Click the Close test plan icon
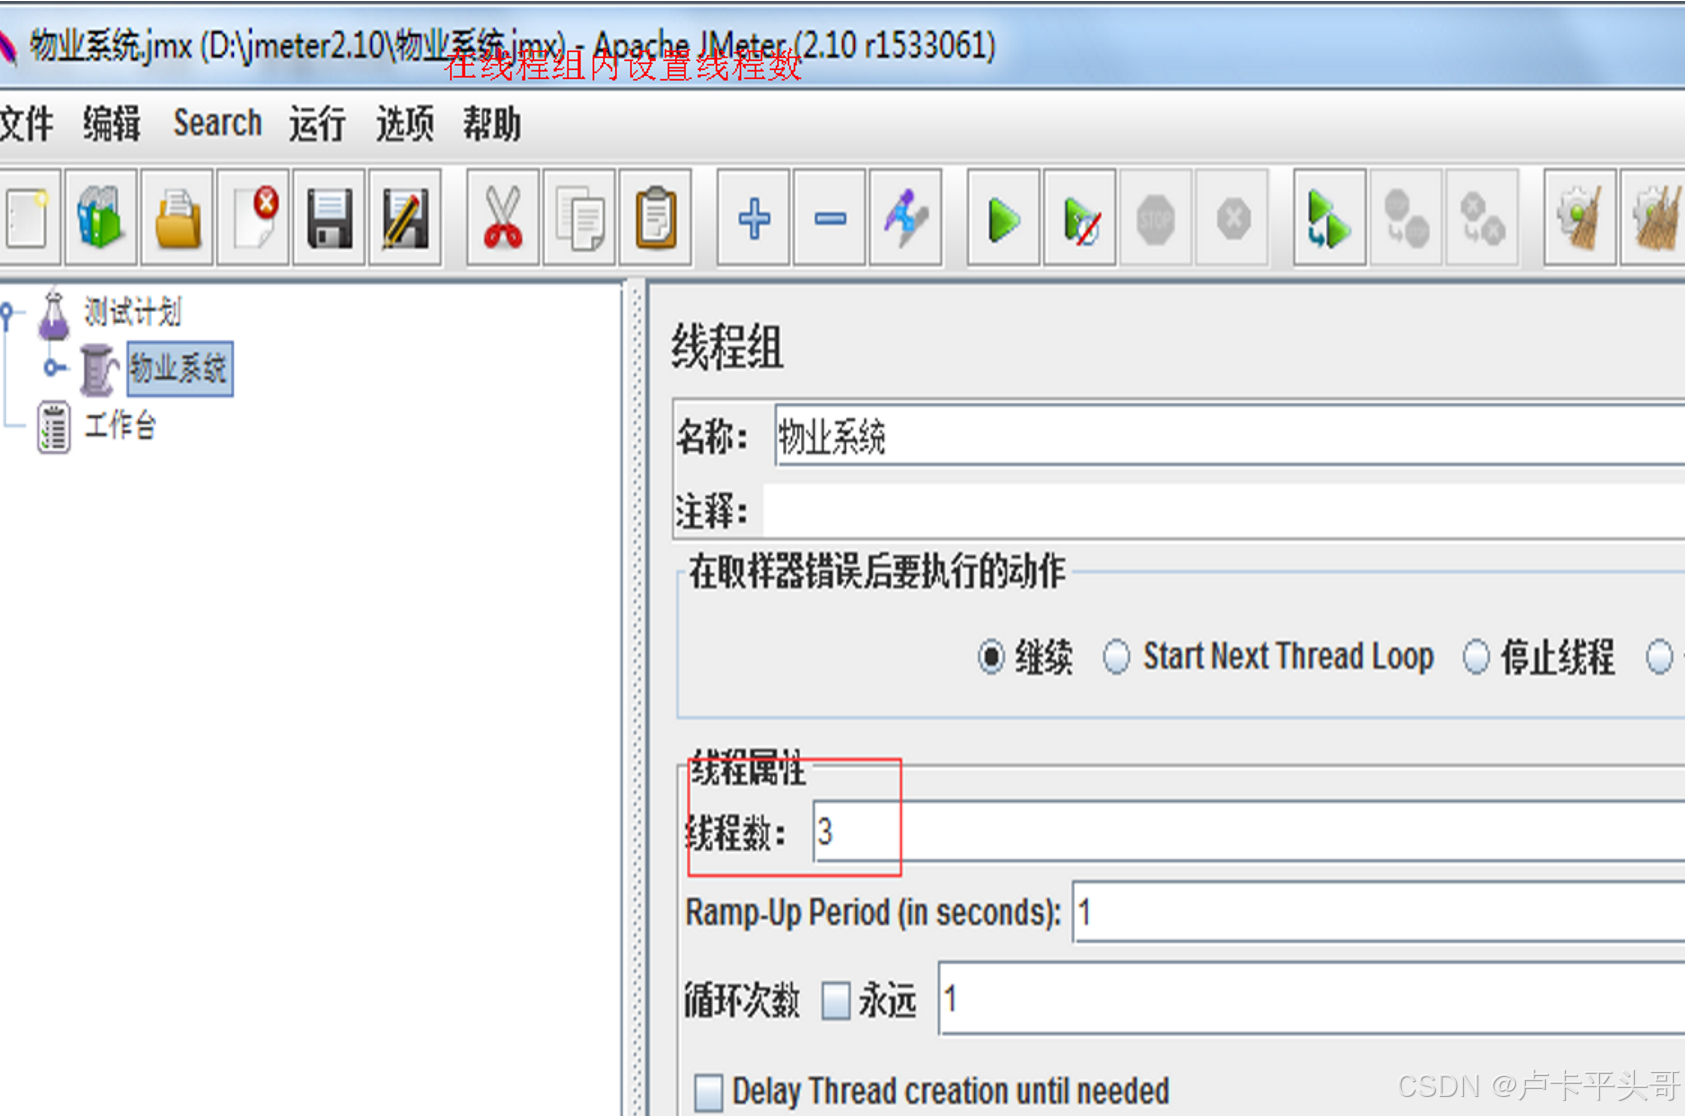The image size is (1685, 1116). pos(253,218)
